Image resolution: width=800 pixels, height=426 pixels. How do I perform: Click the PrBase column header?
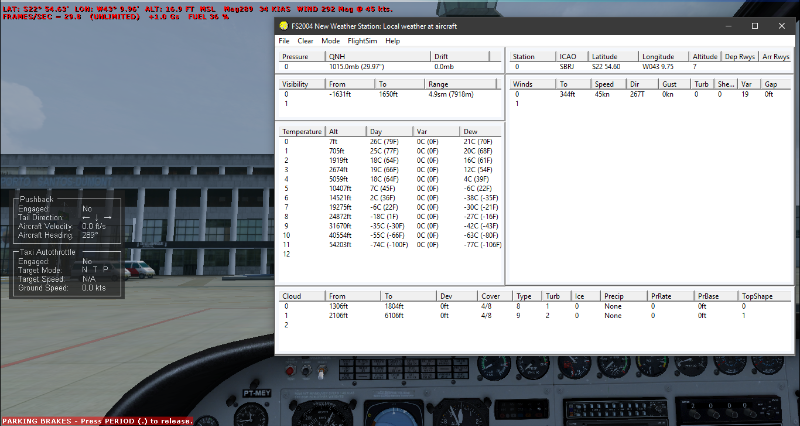coord(716,296)
